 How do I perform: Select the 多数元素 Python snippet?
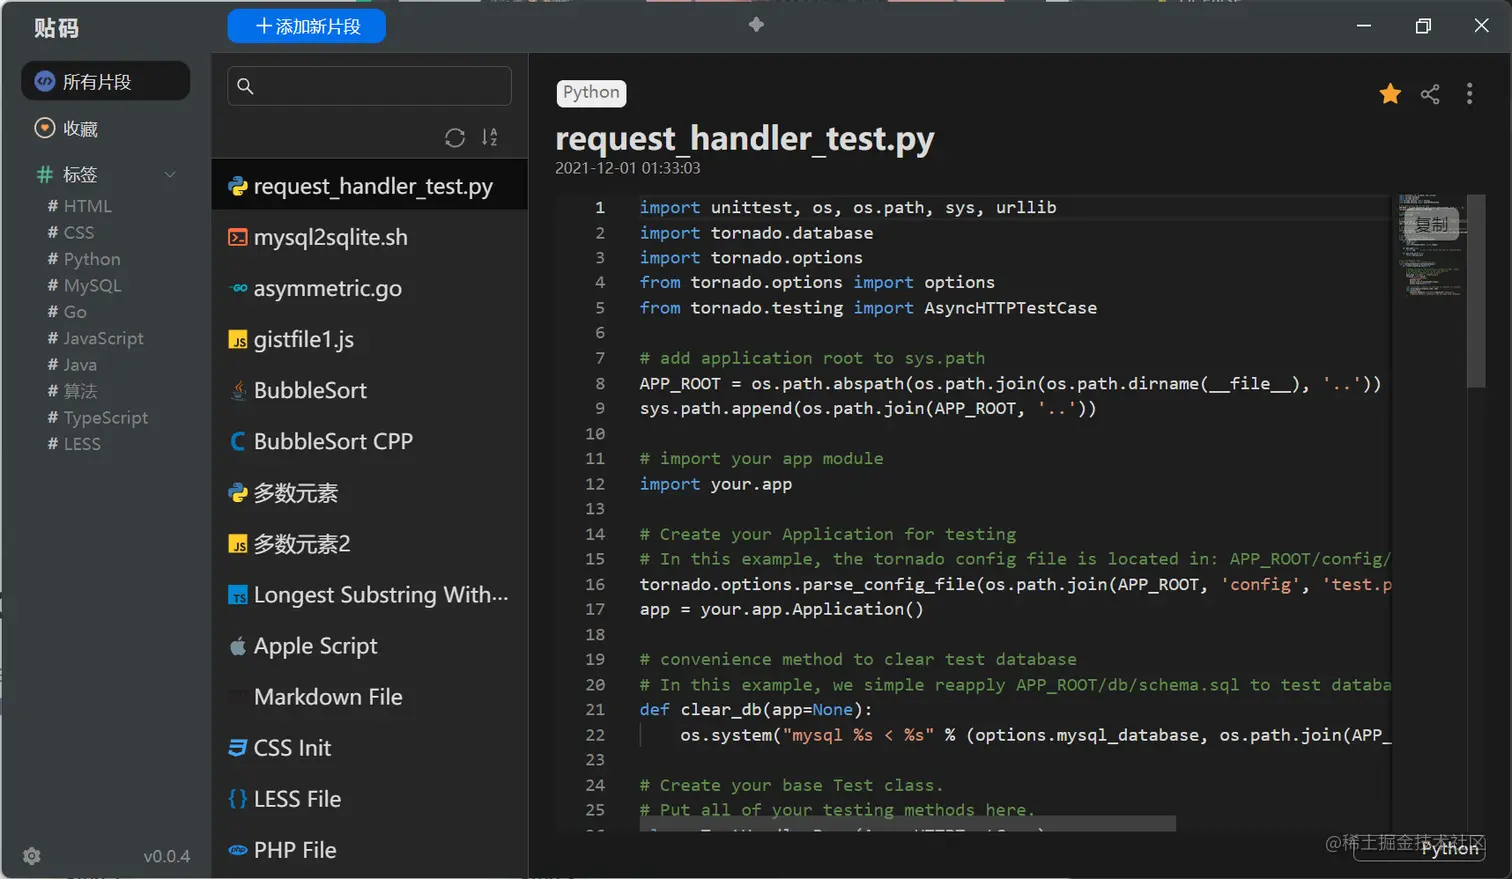(x=369, y=492)
